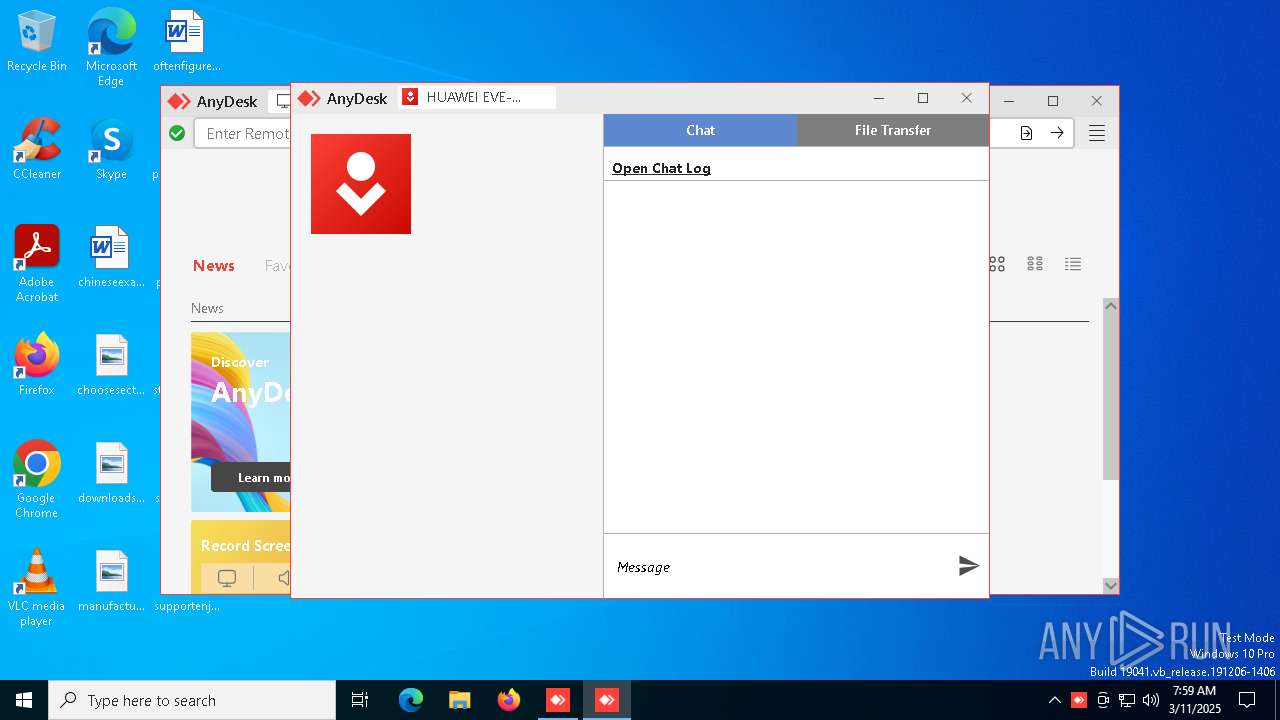1280x720 pixels.
Task: Open Edge from the taskbar
Action: pyautogui.click(x=411, y=700)
